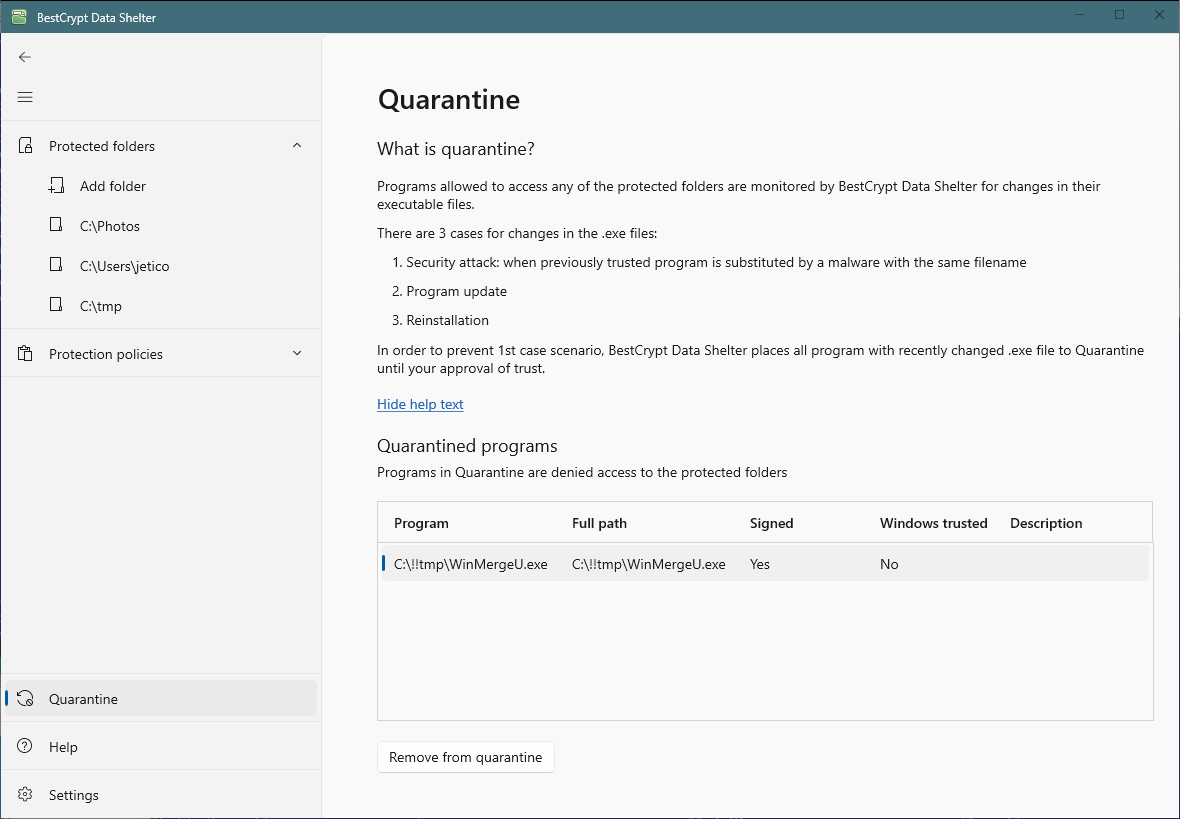This screenshot has height=819, width=1180.
Task: Select the Add folder entry
Action: pos(161,186)
